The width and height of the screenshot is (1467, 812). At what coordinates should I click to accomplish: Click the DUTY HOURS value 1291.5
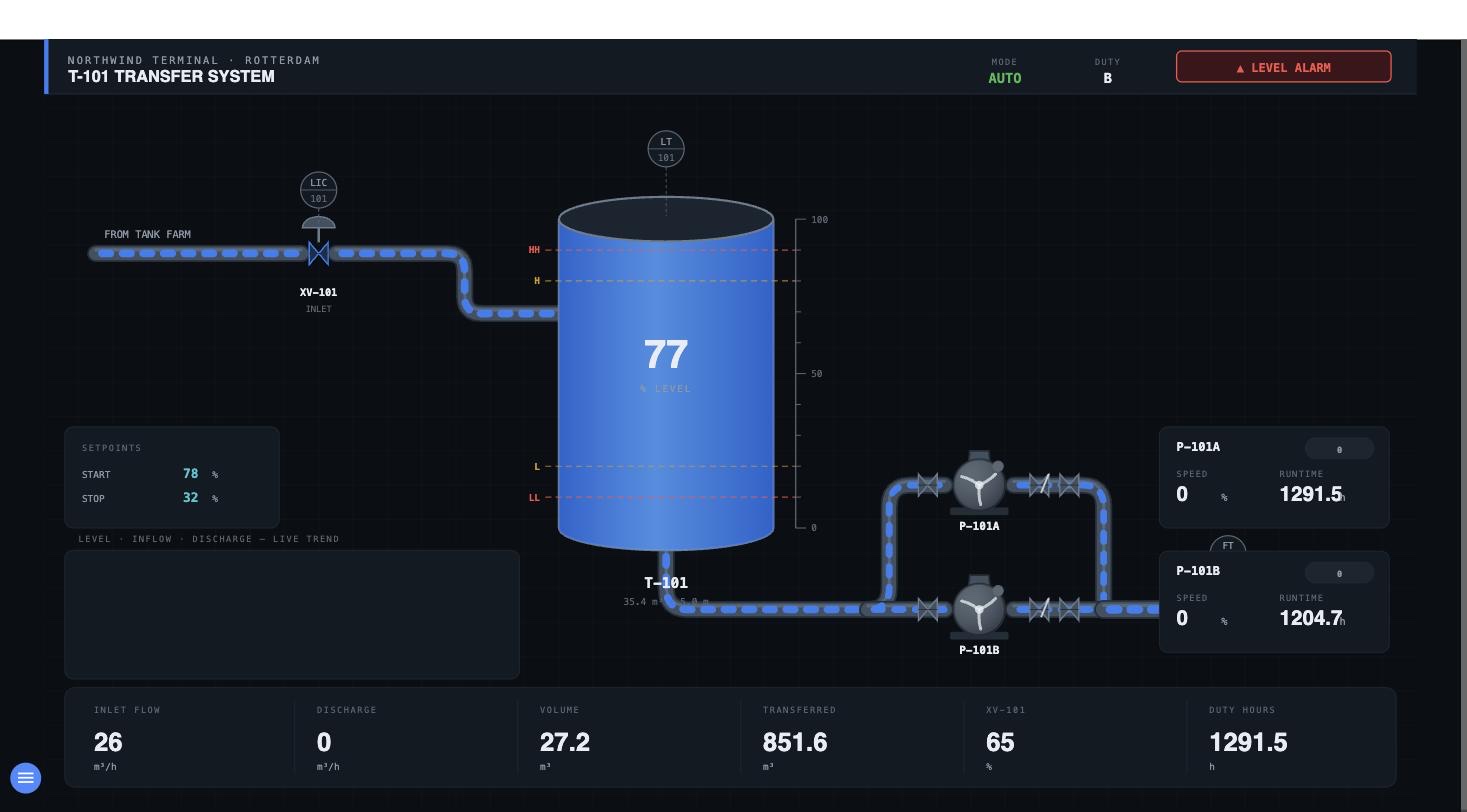(1248, 743)
